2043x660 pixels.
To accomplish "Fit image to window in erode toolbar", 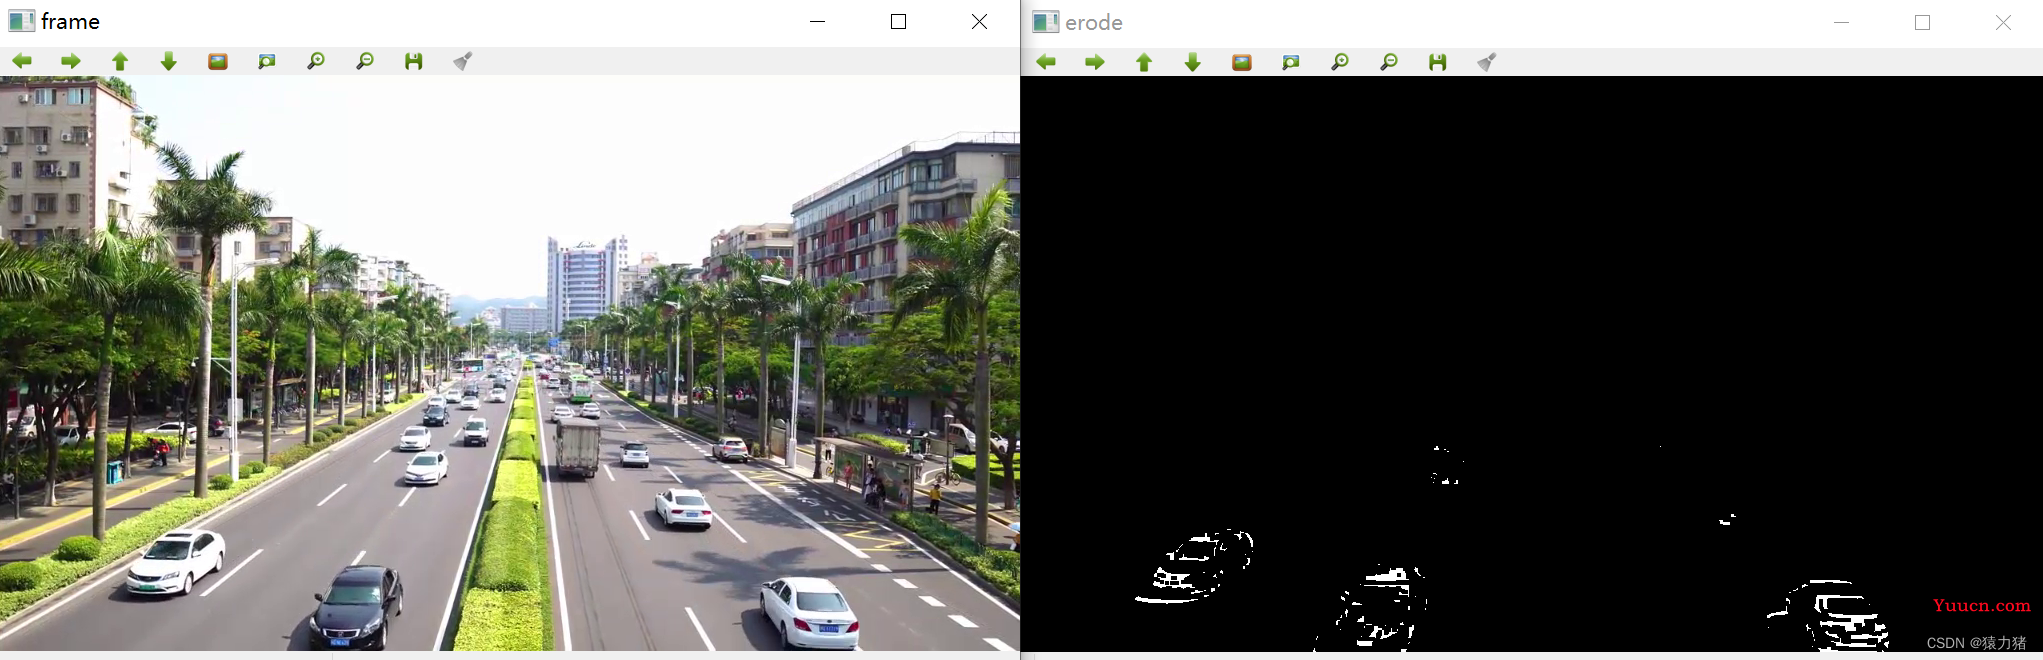I will 1291,62.
